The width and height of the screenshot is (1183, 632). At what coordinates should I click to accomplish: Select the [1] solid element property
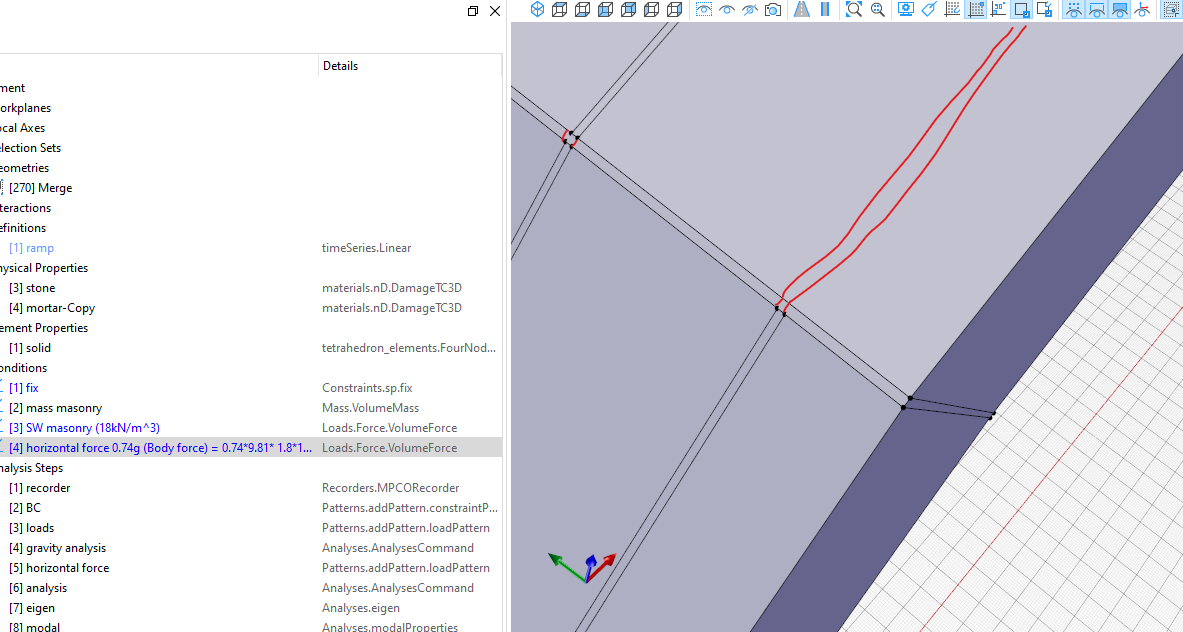pyautogui.click(x=30, y=348)
